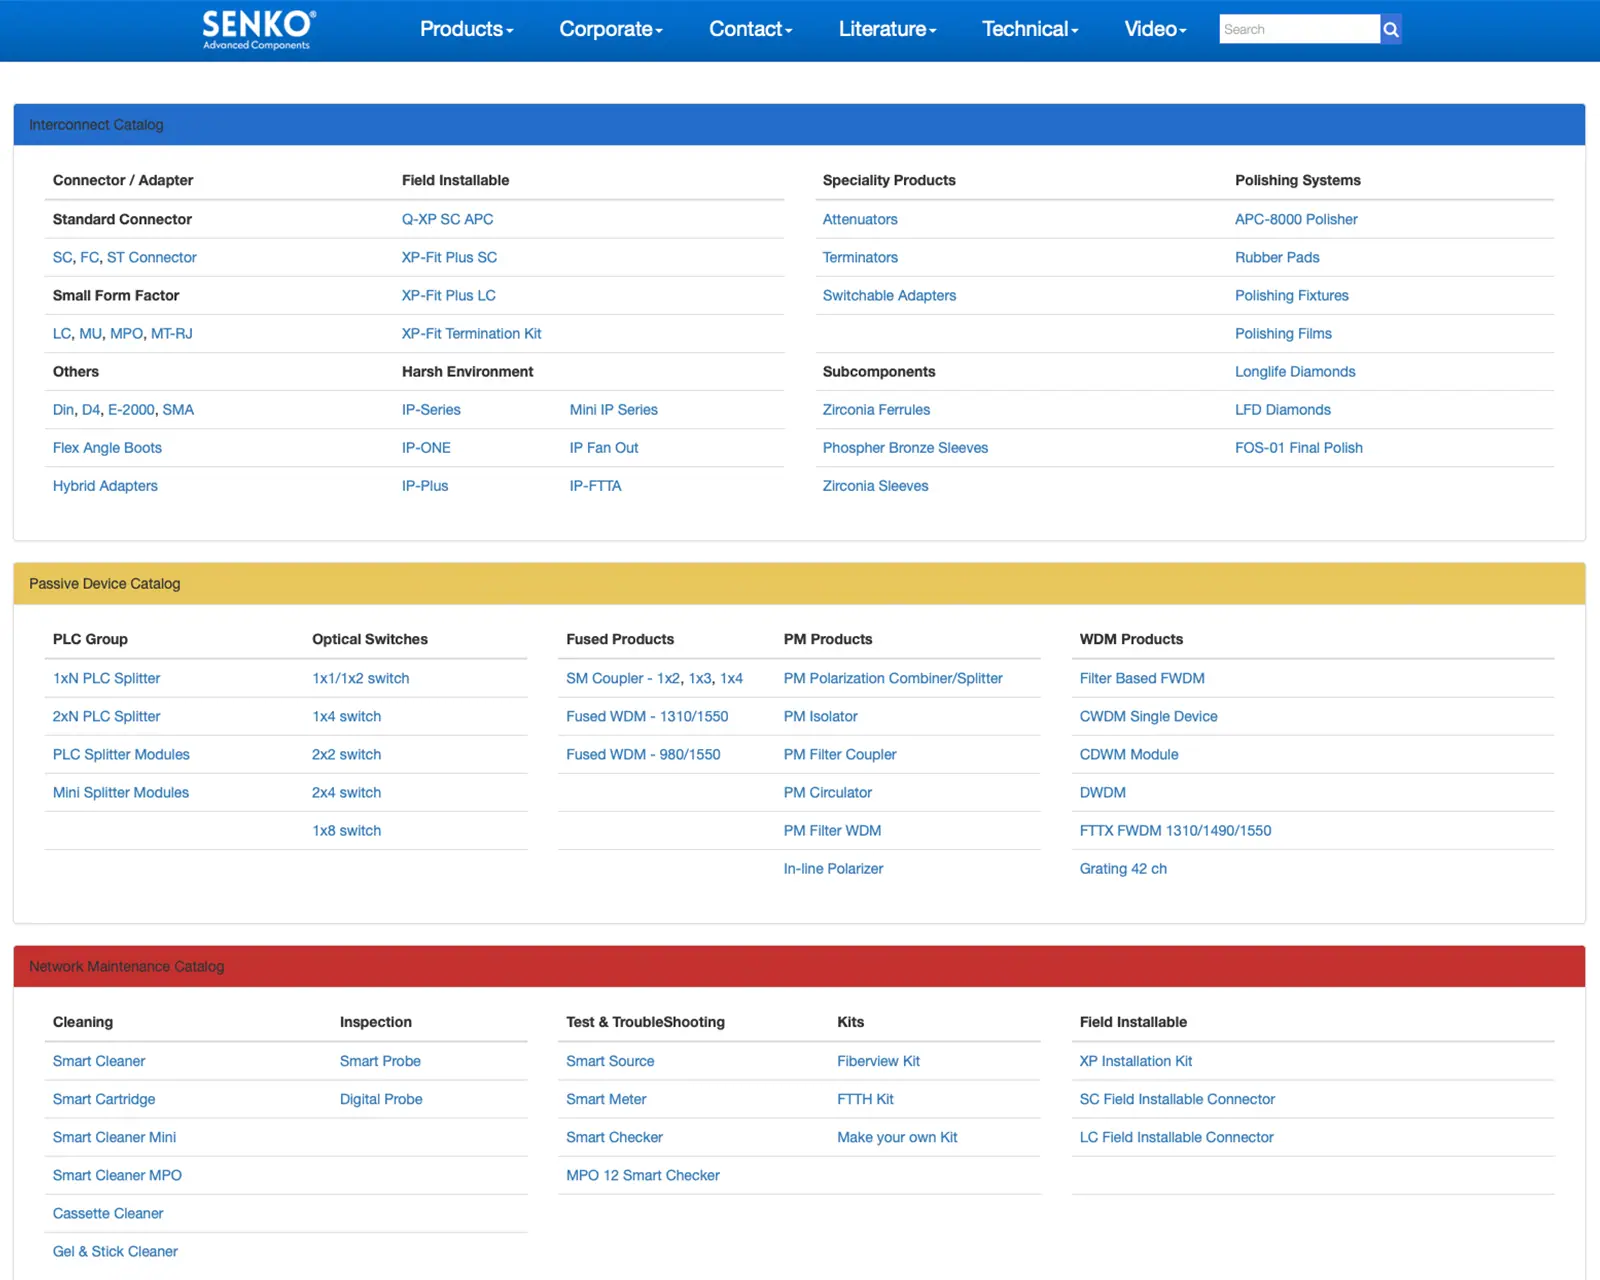
Task: Open the Rubber Pads link
Action: 1277,257
